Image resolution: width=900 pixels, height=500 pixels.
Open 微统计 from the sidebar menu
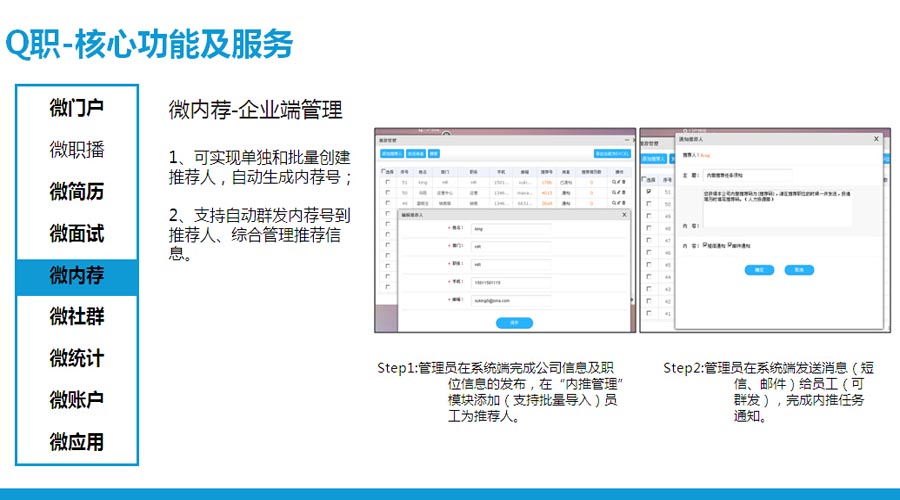(77, 358)
